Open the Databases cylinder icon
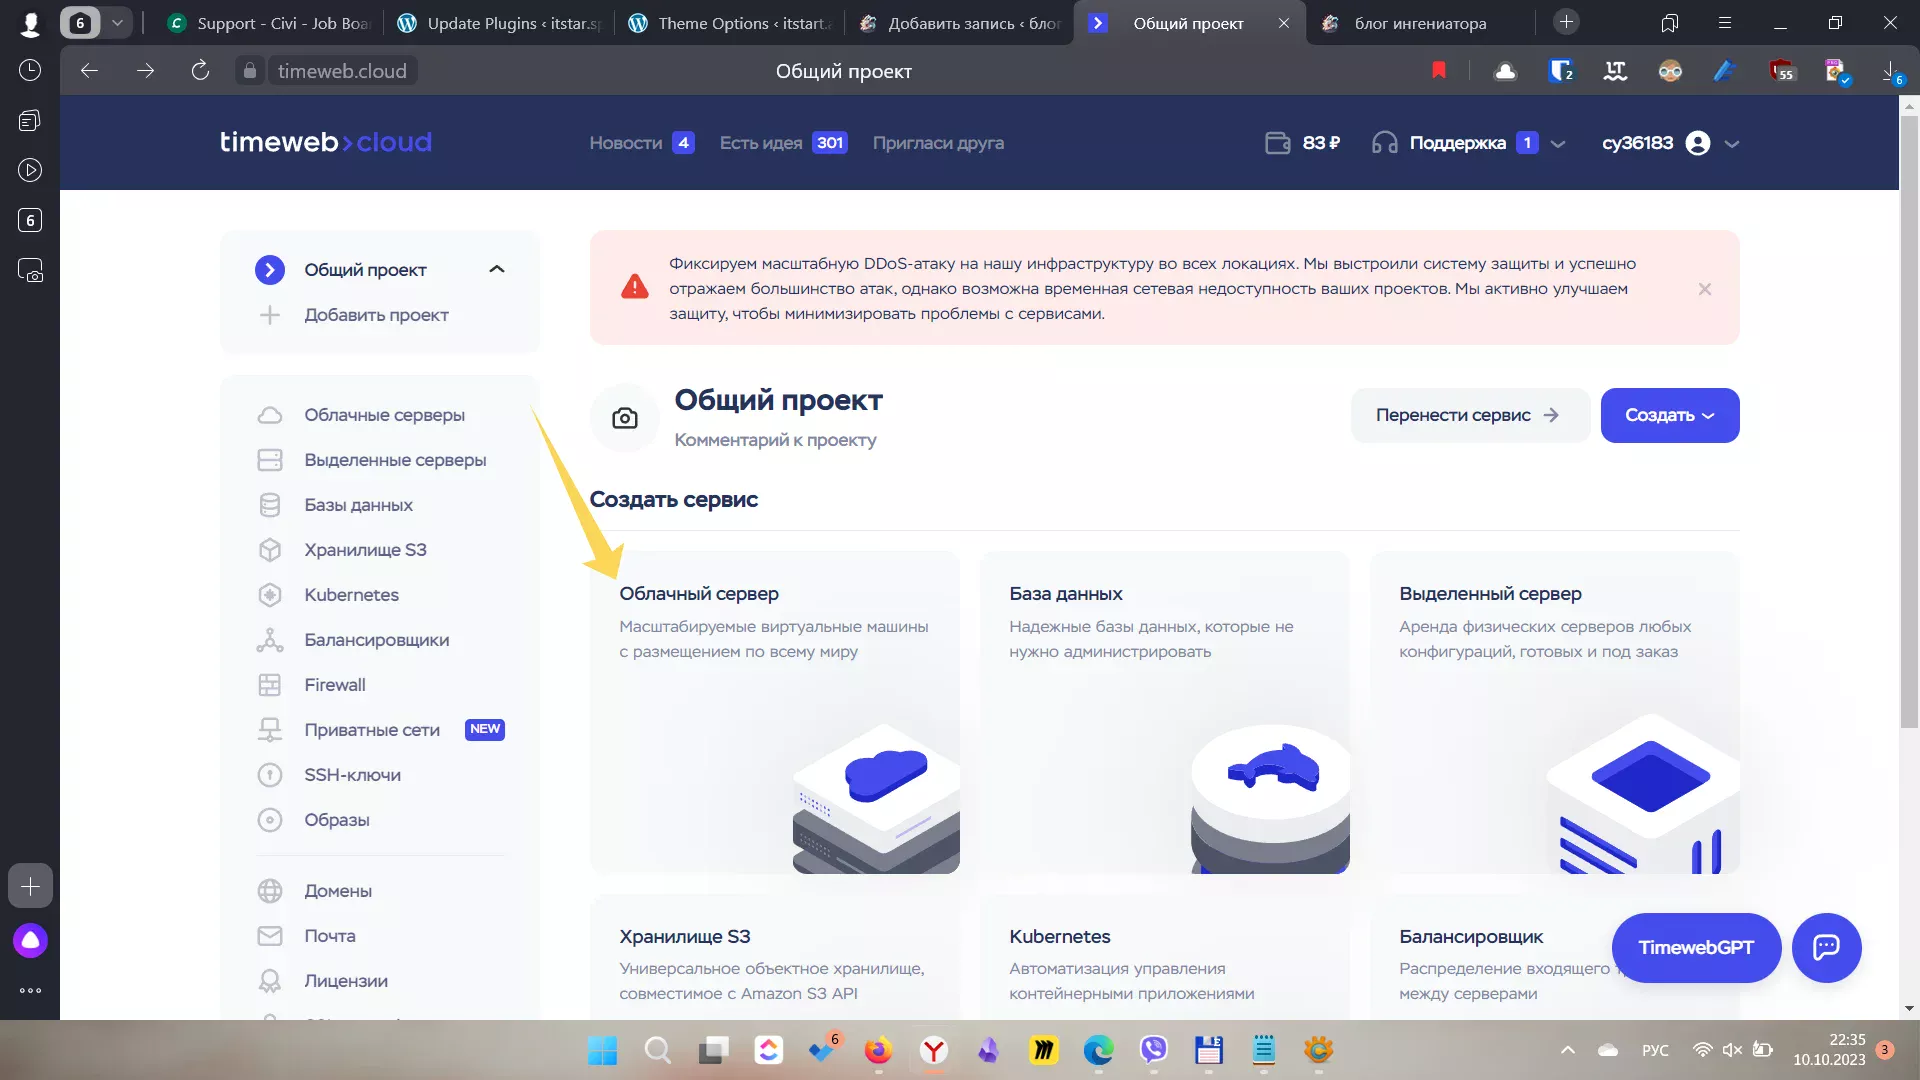 [270, 505]
